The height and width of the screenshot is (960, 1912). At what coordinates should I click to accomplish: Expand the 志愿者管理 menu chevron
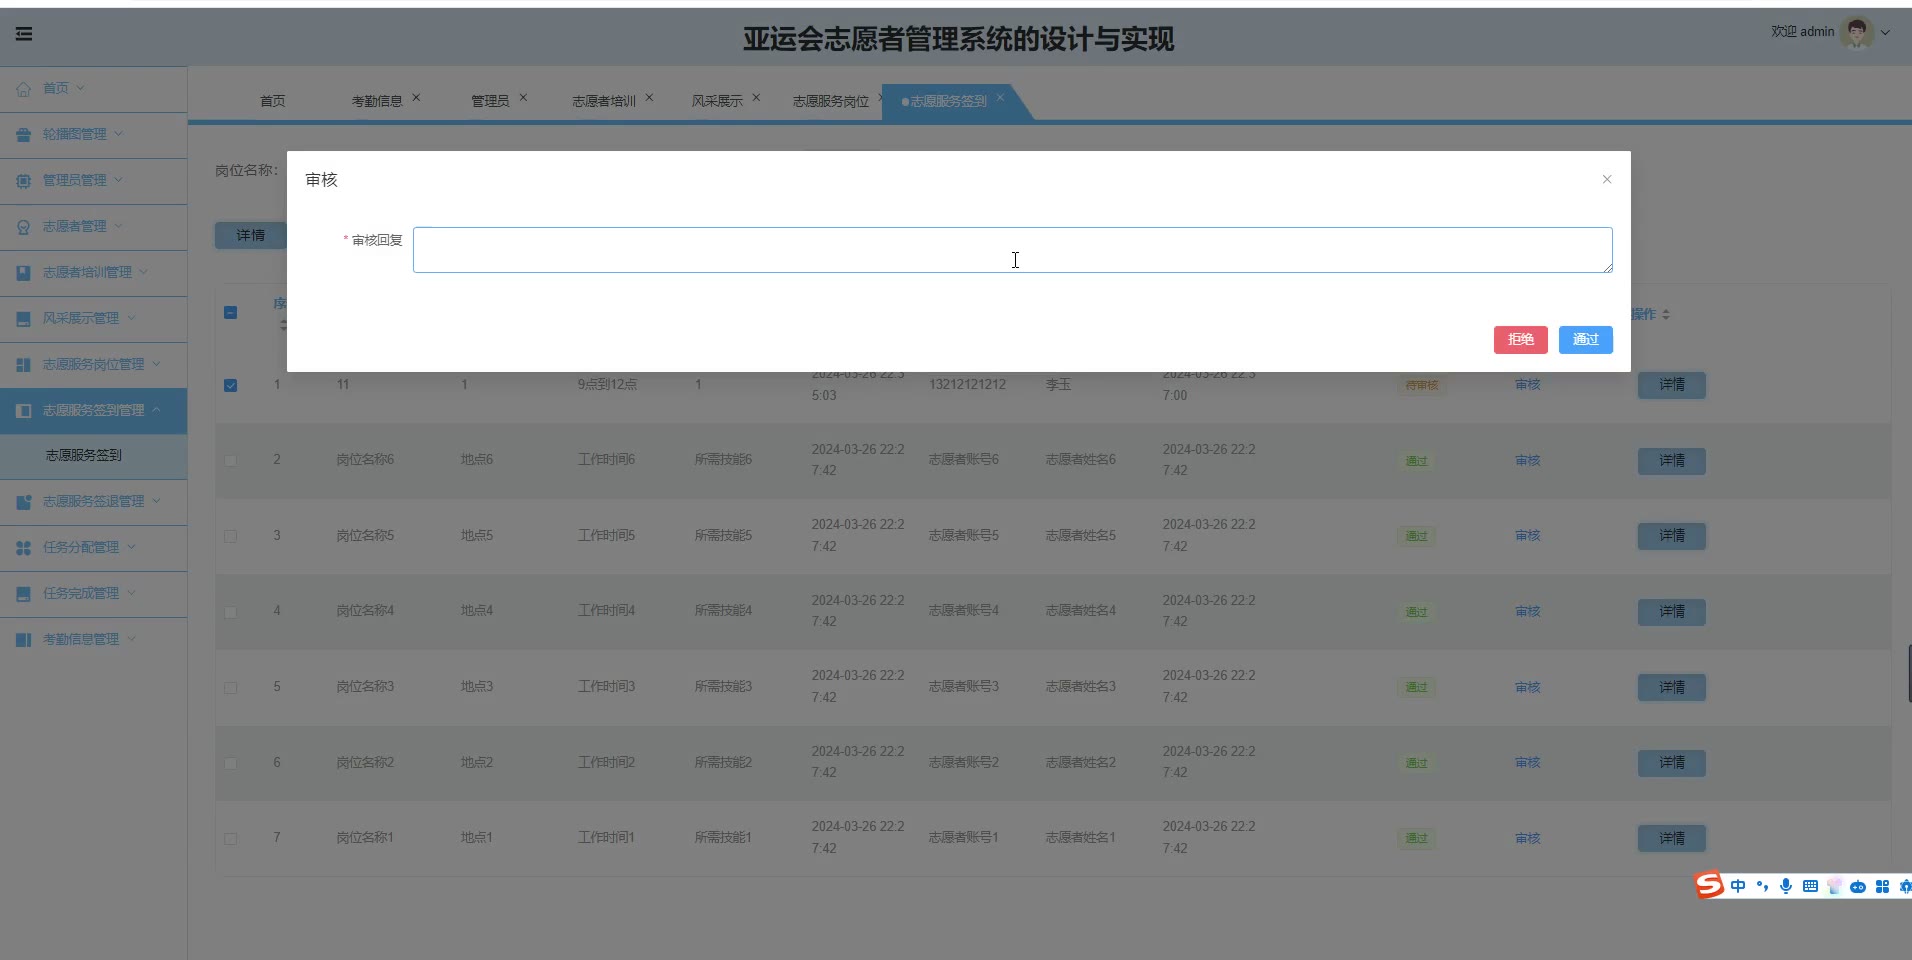[x=119, y=226]
